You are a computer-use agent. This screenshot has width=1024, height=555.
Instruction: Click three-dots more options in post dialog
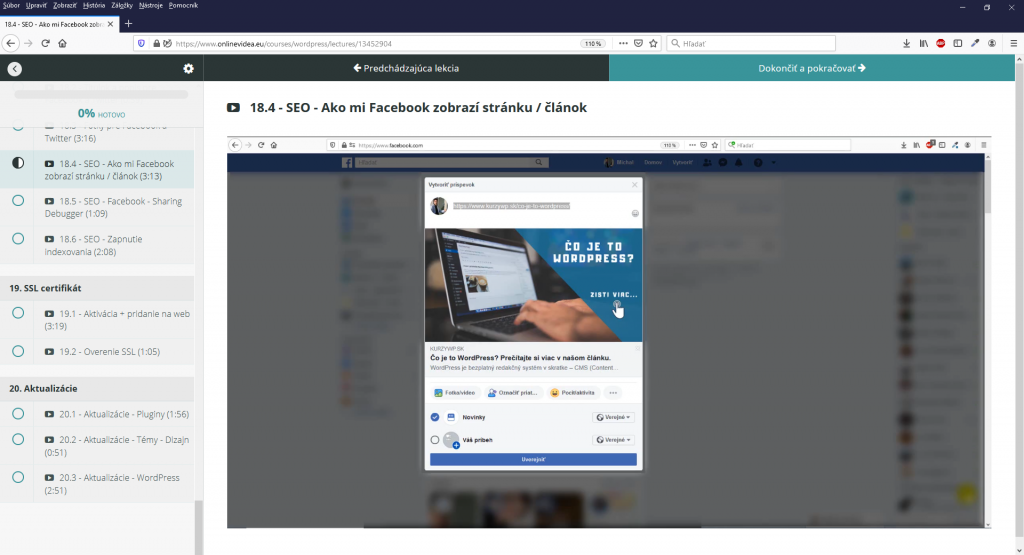click(x=613, y=392)
